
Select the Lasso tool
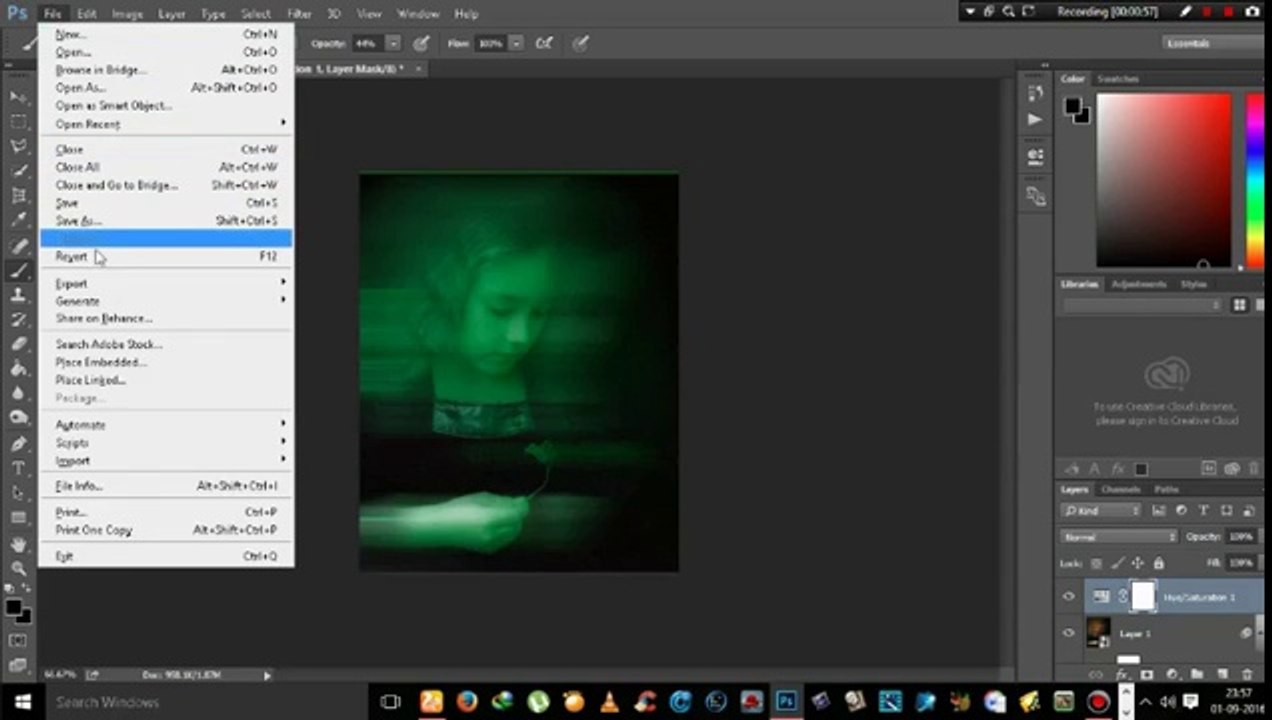18,147
